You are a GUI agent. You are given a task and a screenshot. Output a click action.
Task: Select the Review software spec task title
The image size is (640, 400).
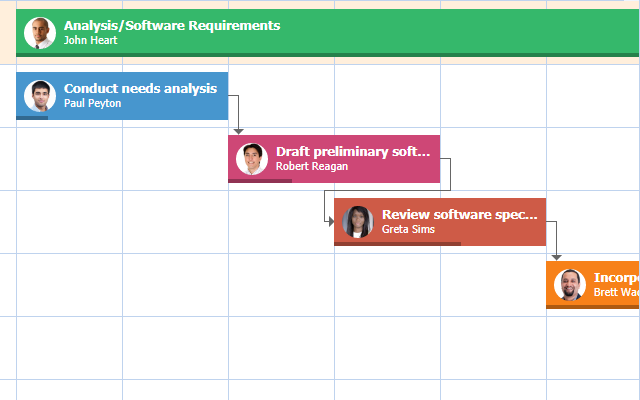455,214
